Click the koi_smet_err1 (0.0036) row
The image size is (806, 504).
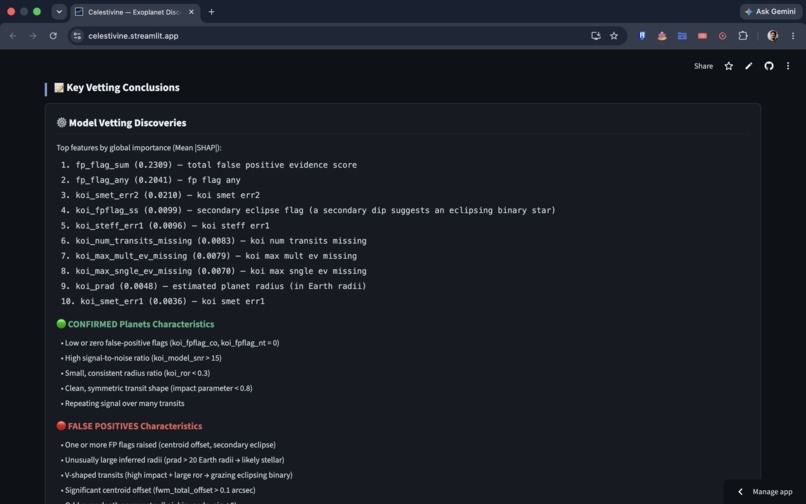pos(162,301)
